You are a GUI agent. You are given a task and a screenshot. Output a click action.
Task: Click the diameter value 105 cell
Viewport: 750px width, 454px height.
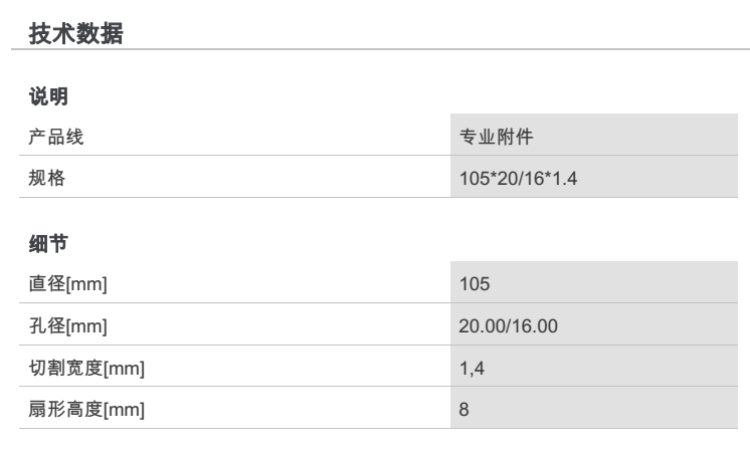coord(474,284)
